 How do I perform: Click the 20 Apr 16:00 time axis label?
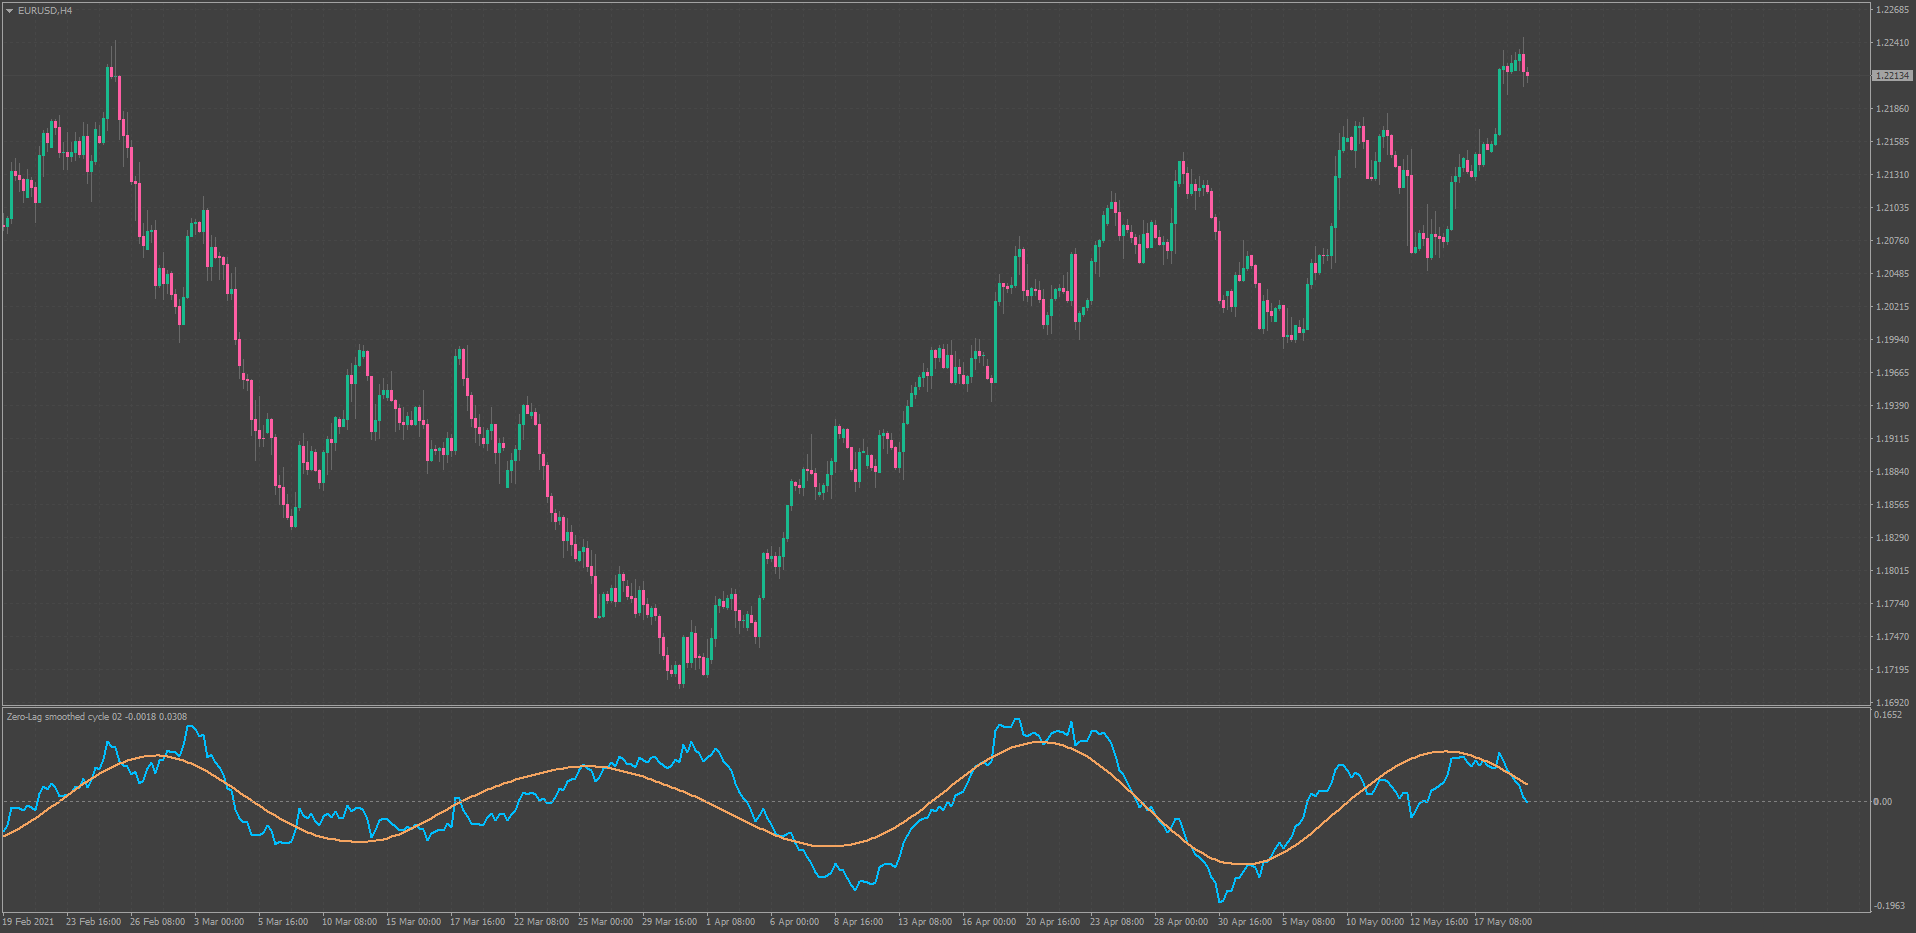(1053, 922)
